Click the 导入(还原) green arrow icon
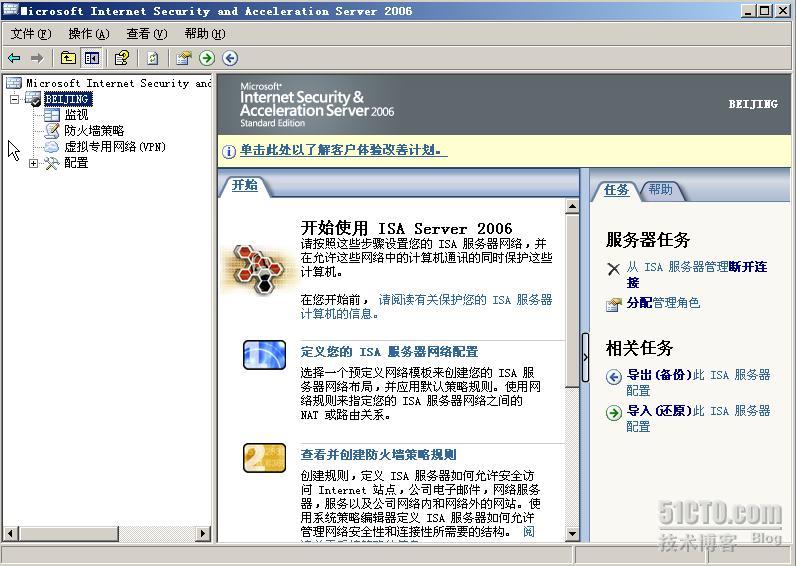Image resolution: width=796 pixels, height=566 pixels. coord(613,413)
